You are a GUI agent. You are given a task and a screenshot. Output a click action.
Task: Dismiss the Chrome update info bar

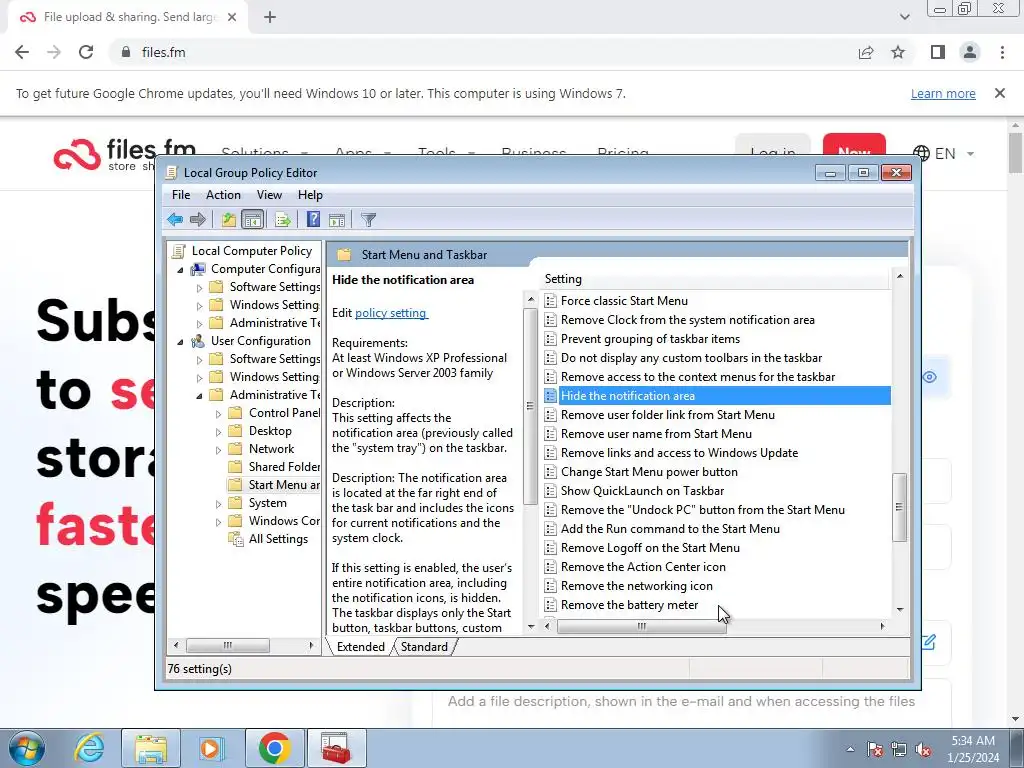point(999,93)
